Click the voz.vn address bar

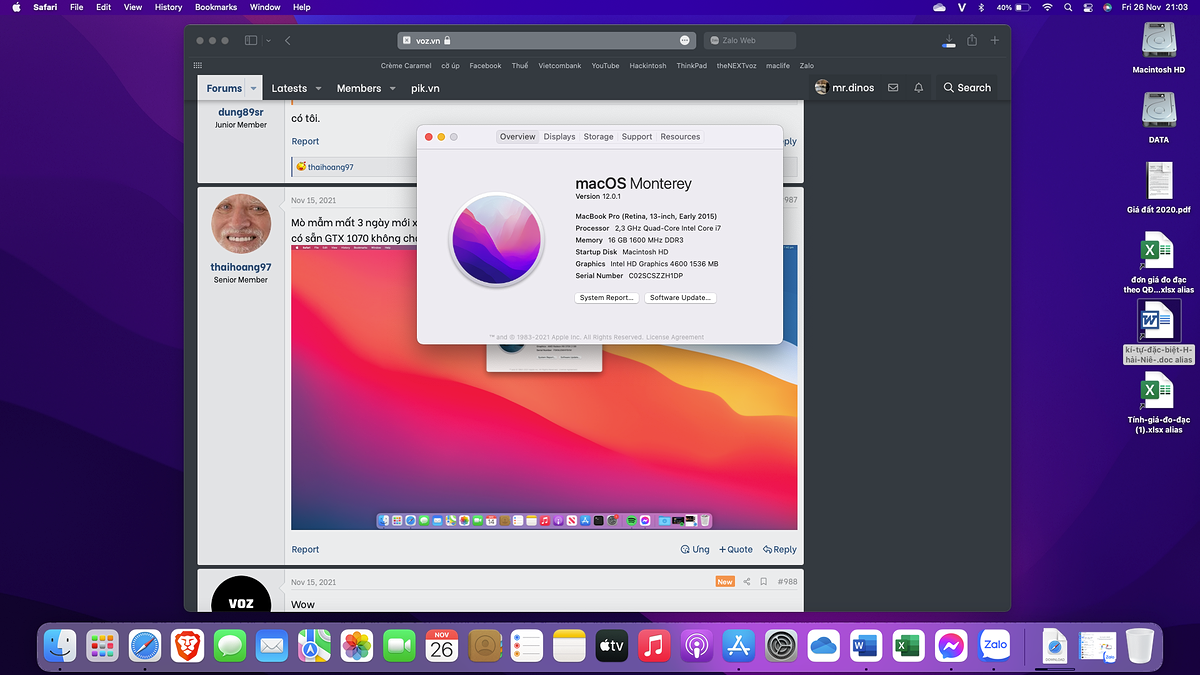(x=545, y=40)
